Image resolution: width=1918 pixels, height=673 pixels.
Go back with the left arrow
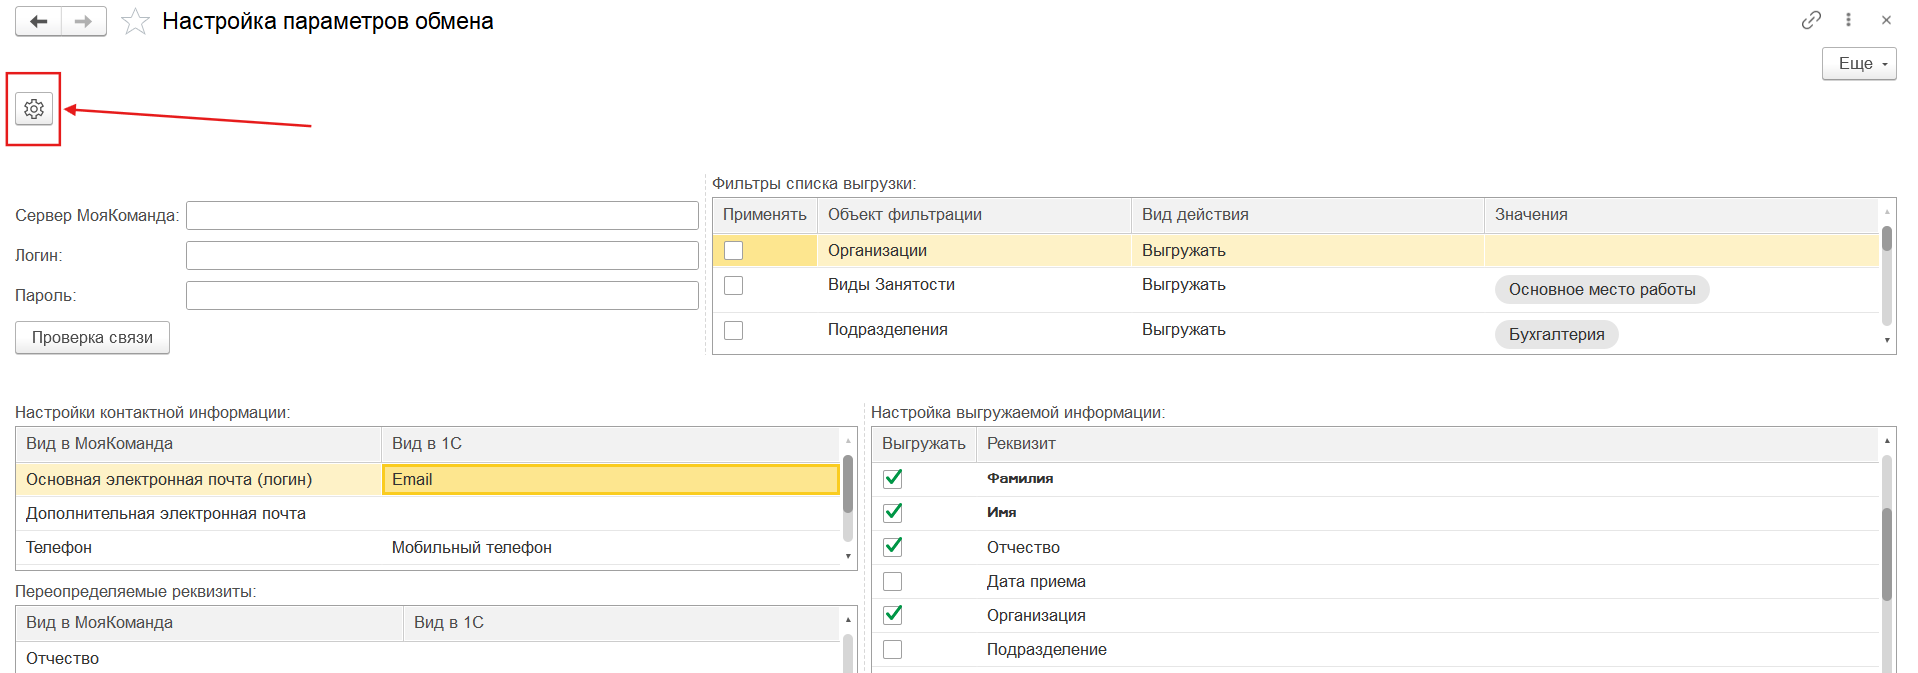[38, 21]
